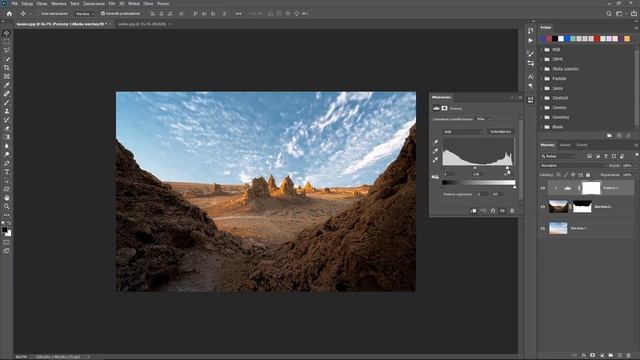Open the search icon at top right
The image size is (640, 360).
point(609,13)
